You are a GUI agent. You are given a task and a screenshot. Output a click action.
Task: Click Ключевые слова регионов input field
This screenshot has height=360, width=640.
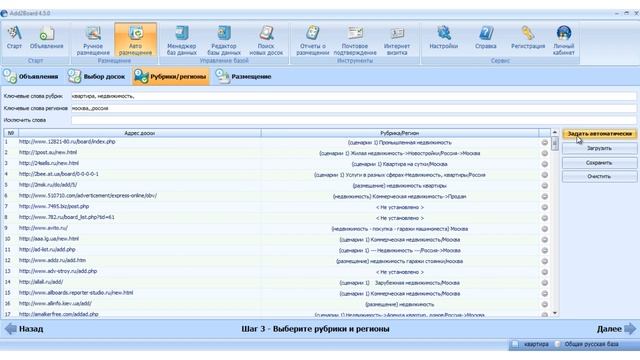353,108
